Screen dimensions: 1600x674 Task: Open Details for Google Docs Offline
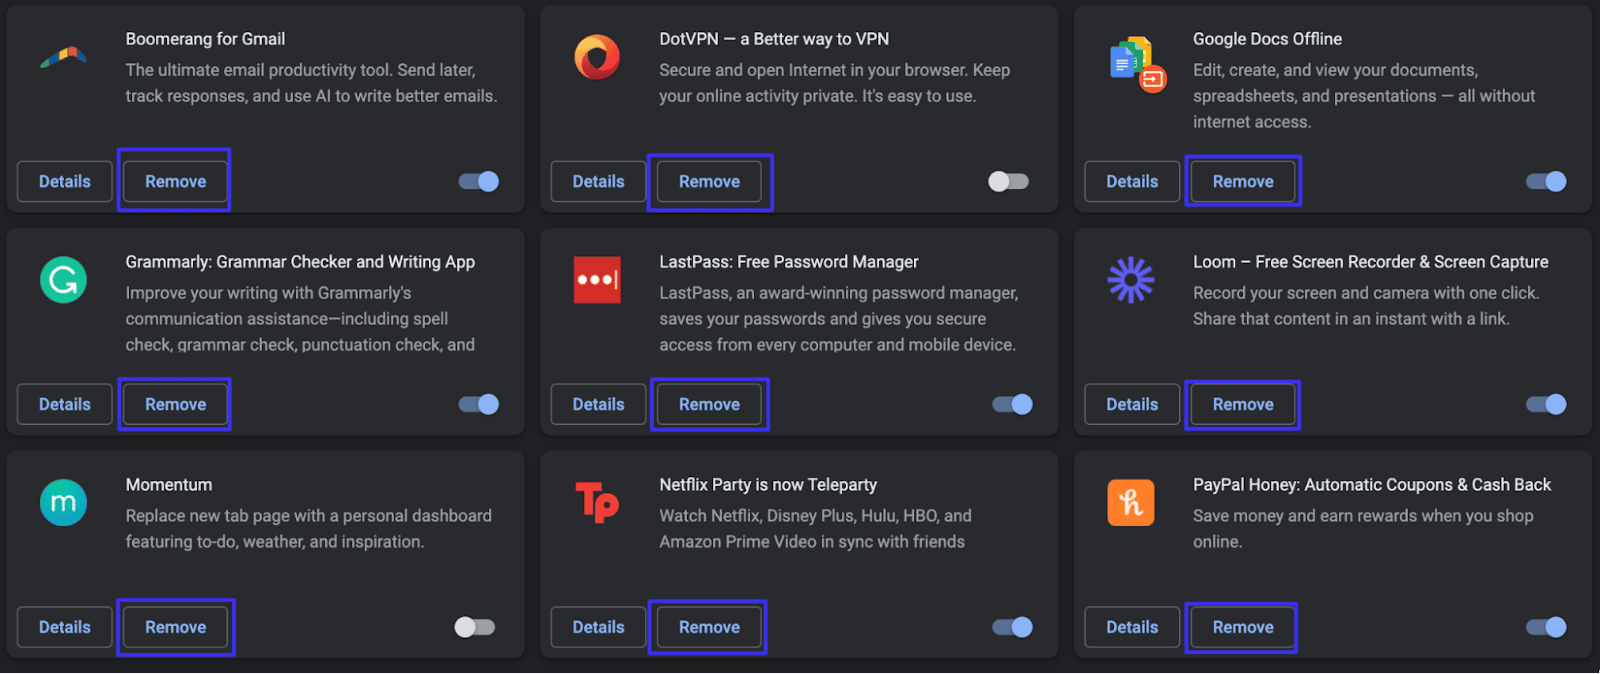pyautogui.click(x=1132, y=181)
